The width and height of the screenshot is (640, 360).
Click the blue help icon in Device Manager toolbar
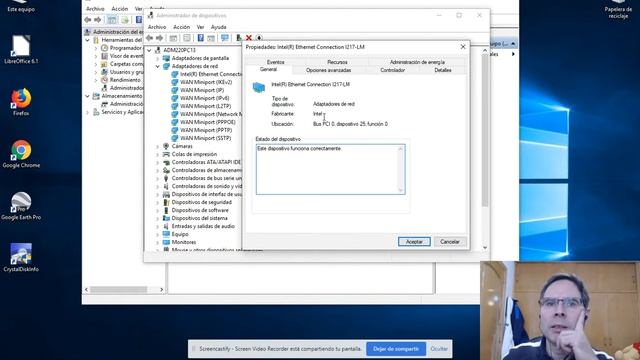tap(200, 38)
